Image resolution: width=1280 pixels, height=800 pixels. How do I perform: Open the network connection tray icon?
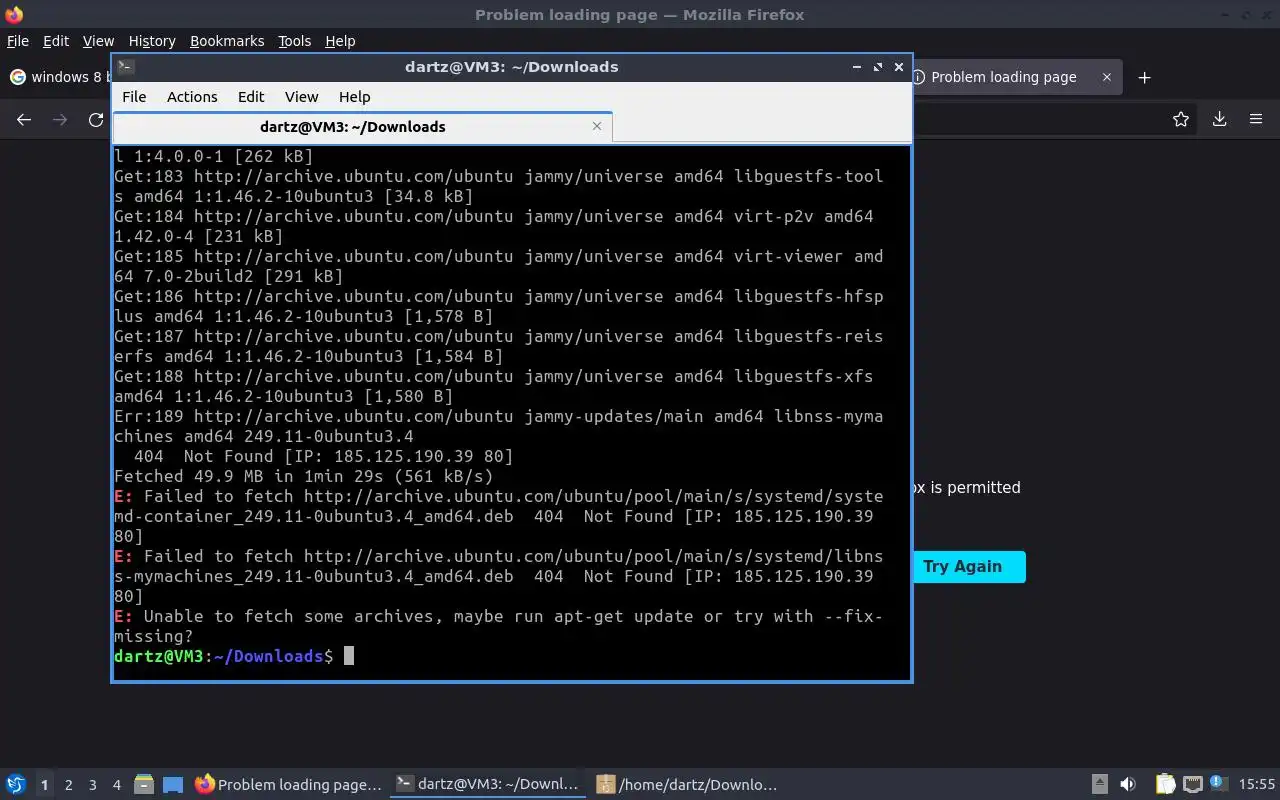click(1192, 785)
